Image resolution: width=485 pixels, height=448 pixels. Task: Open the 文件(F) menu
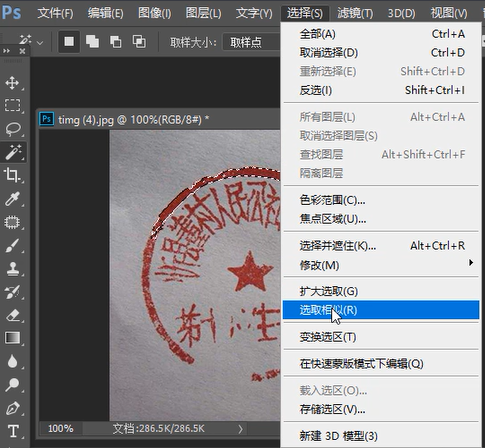(55, 13)
